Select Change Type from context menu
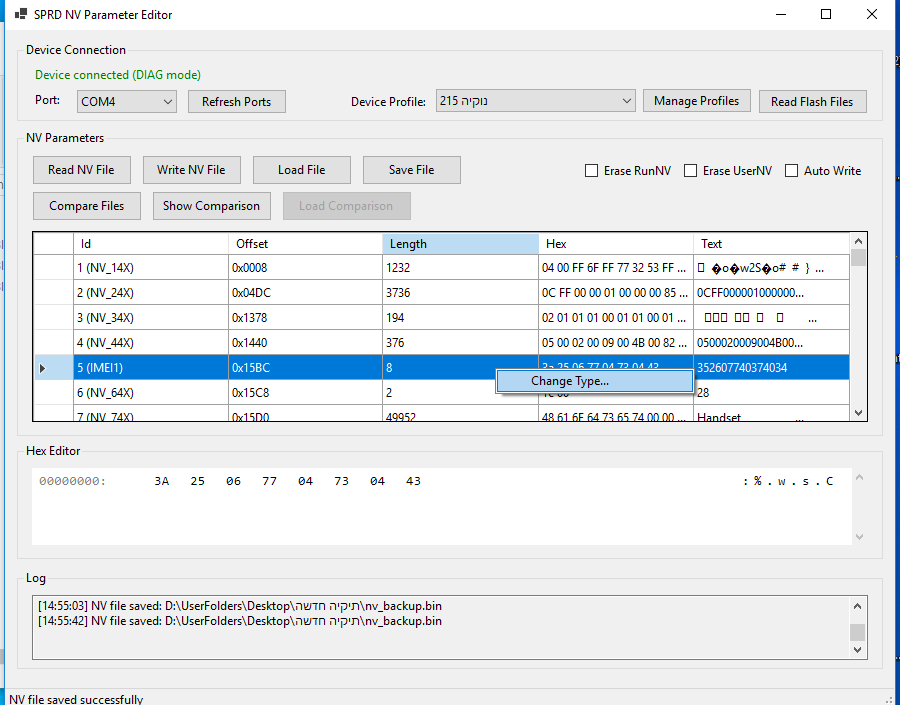900x705 pixels. pyautogui.click(x=570, y=381)
